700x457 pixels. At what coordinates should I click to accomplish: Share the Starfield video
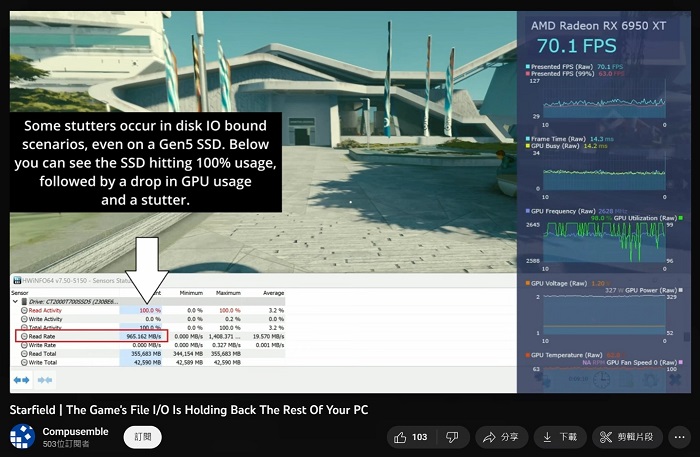(x=501, y=437)
